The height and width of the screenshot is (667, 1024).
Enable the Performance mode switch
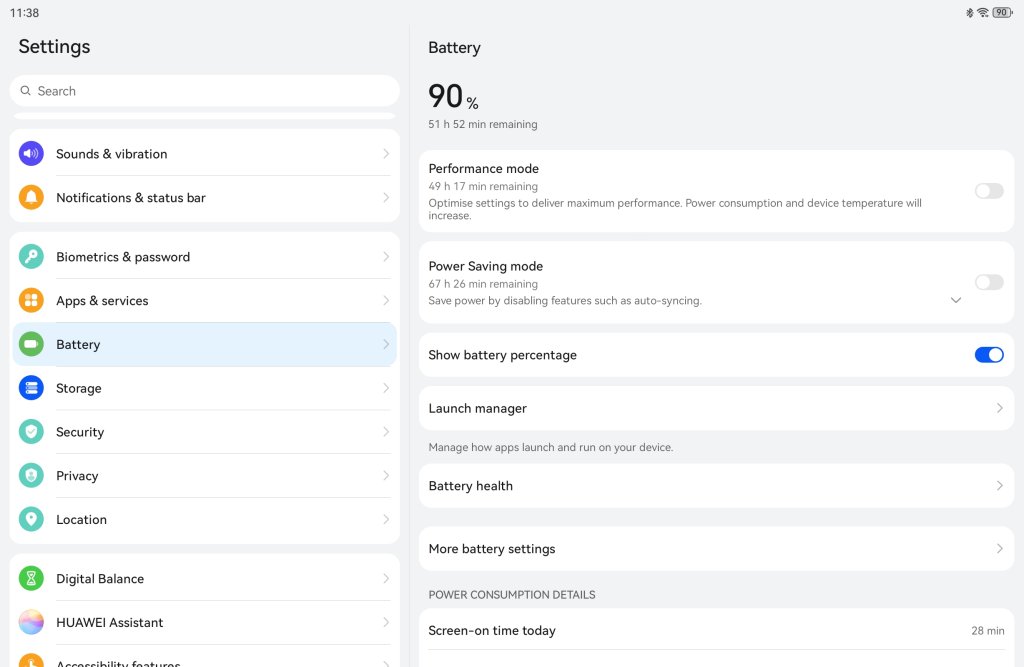(x=988, y=191)
